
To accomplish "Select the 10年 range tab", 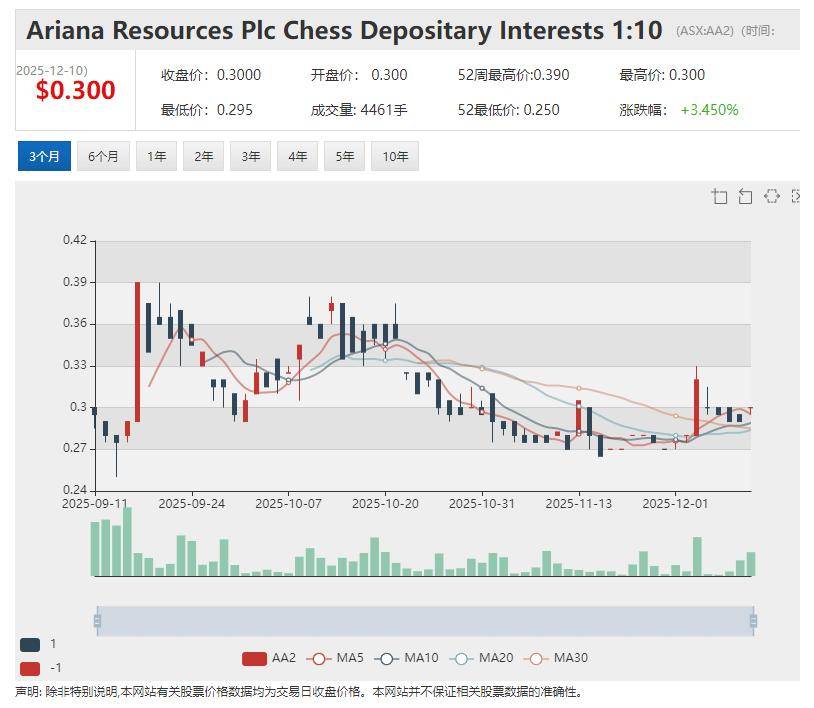I will point(395,156).
